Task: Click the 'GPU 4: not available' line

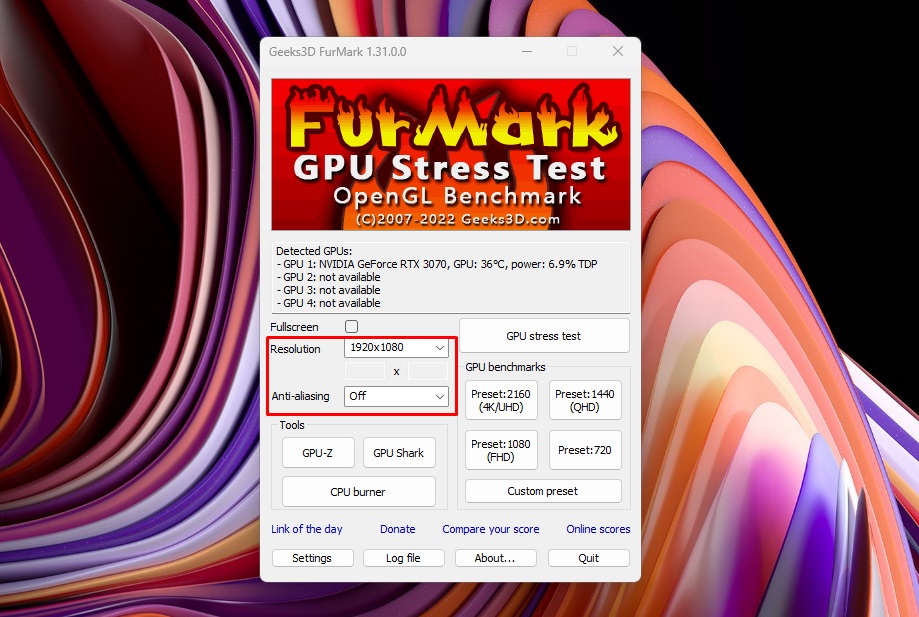Action: point(329,303)
